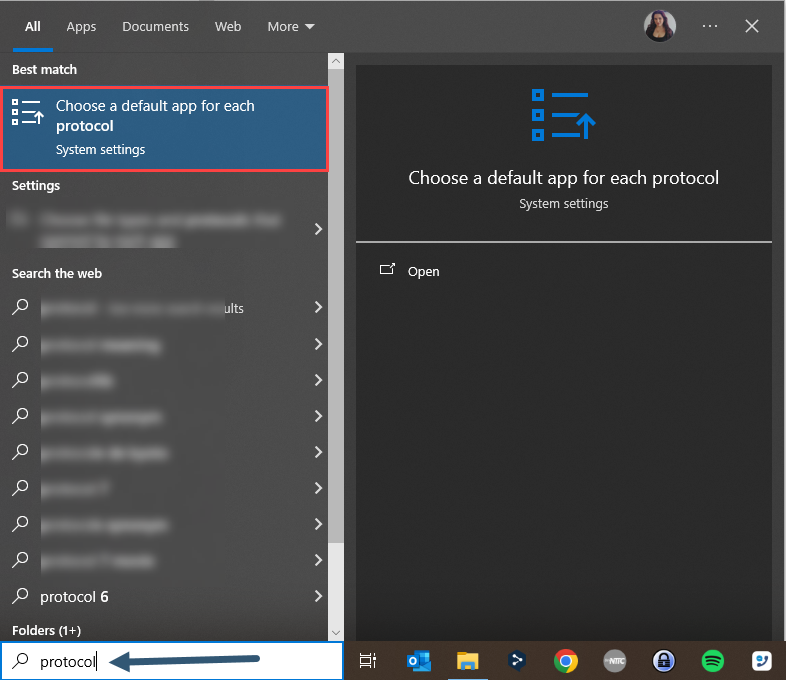Screen dimensions: 786x680
Task: Switch to the Documents tab
Action: [x=155, y=27]
